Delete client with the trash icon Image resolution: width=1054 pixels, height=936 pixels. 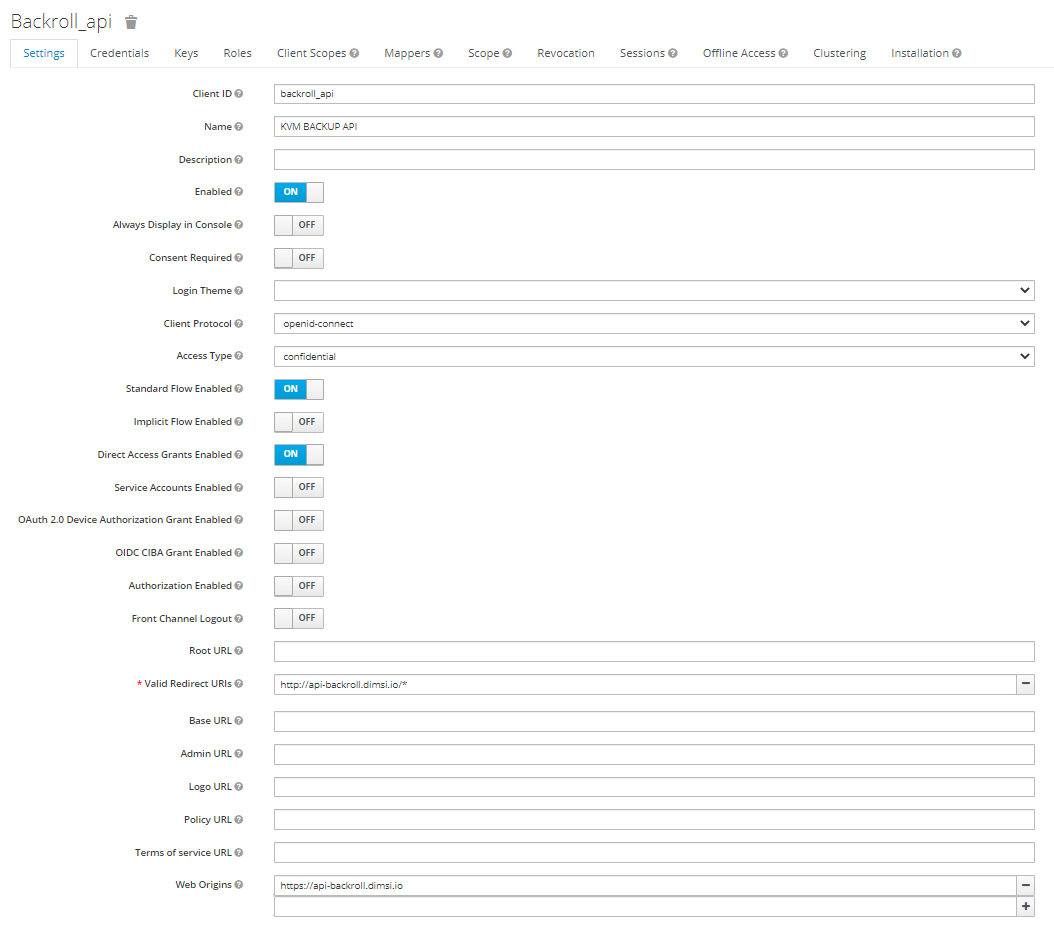coord(131,22)
